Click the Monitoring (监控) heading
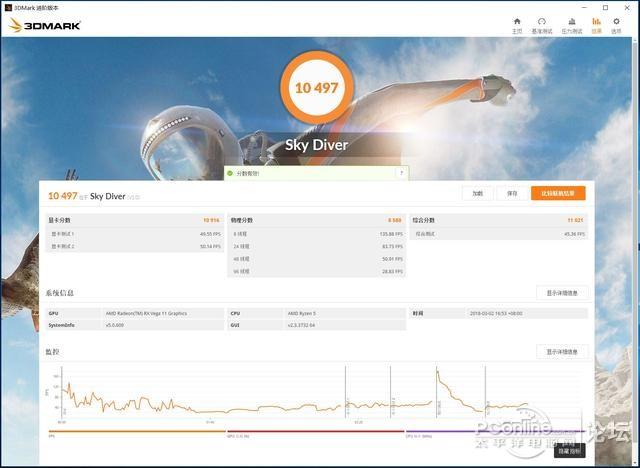The width and height of the screenshot is (640, 468). click(x=52, y=352)
